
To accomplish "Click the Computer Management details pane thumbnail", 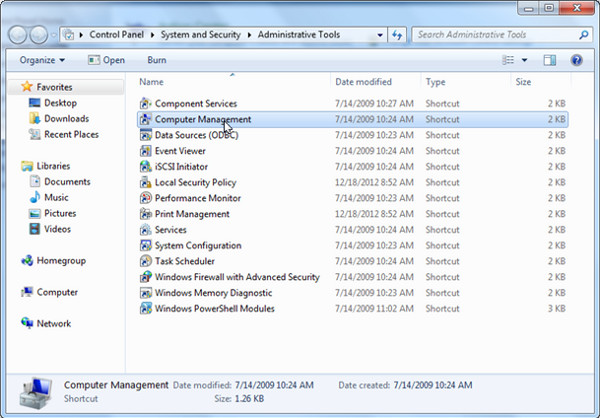I will pos(35,393).
